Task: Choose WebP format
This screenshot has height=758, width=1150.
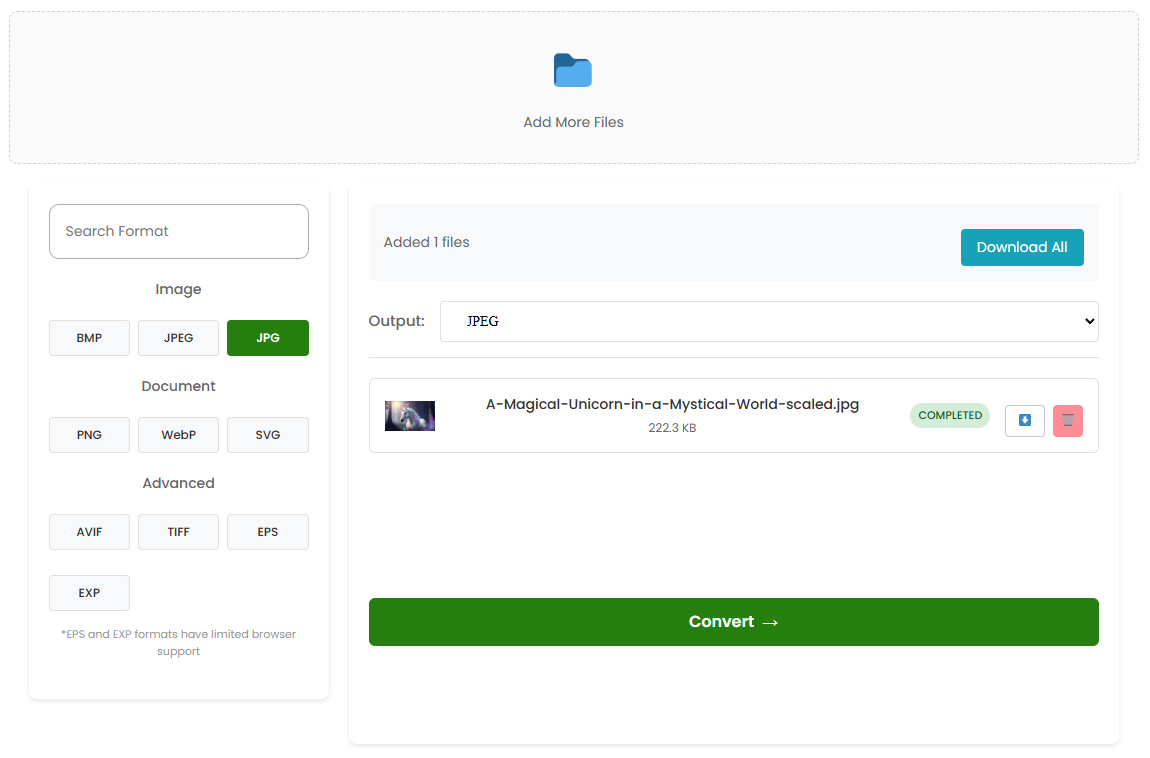Action: 178,435
